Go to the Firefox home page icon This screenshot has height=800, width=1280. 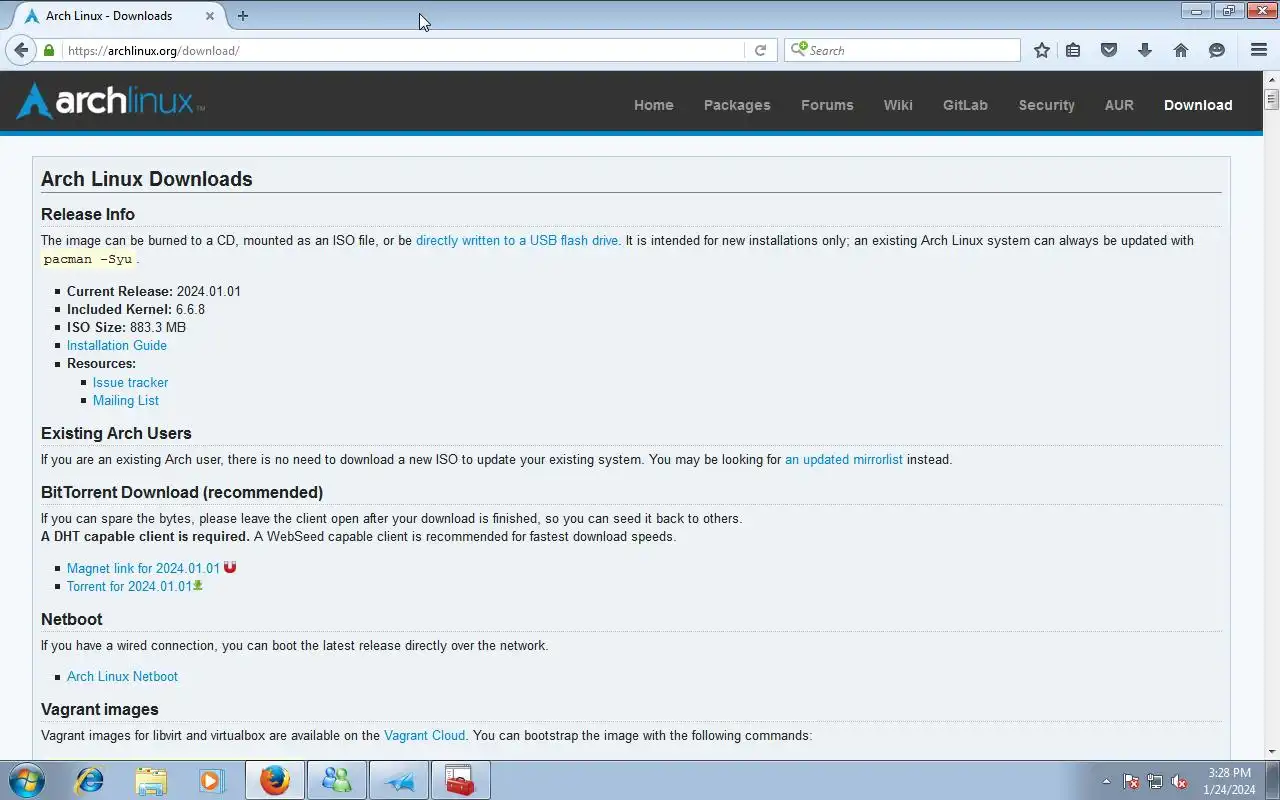coord(1181,50)
